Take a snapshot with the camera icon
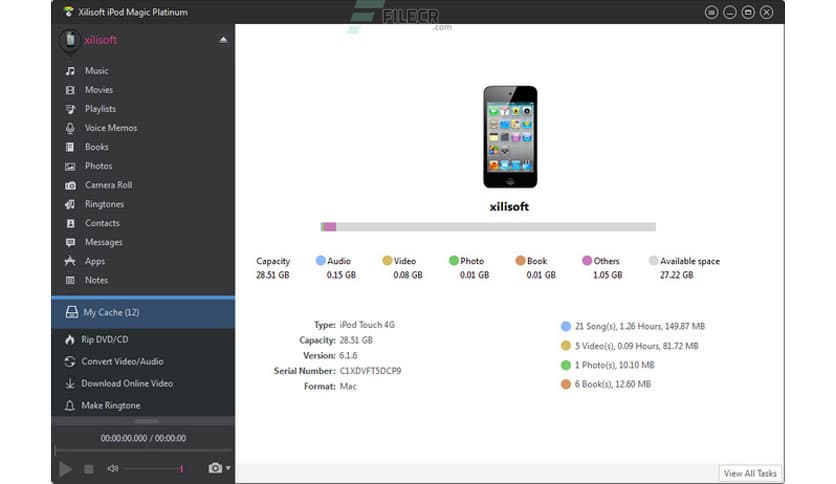This screenshot has height=484, width=836. coord(215,468)
